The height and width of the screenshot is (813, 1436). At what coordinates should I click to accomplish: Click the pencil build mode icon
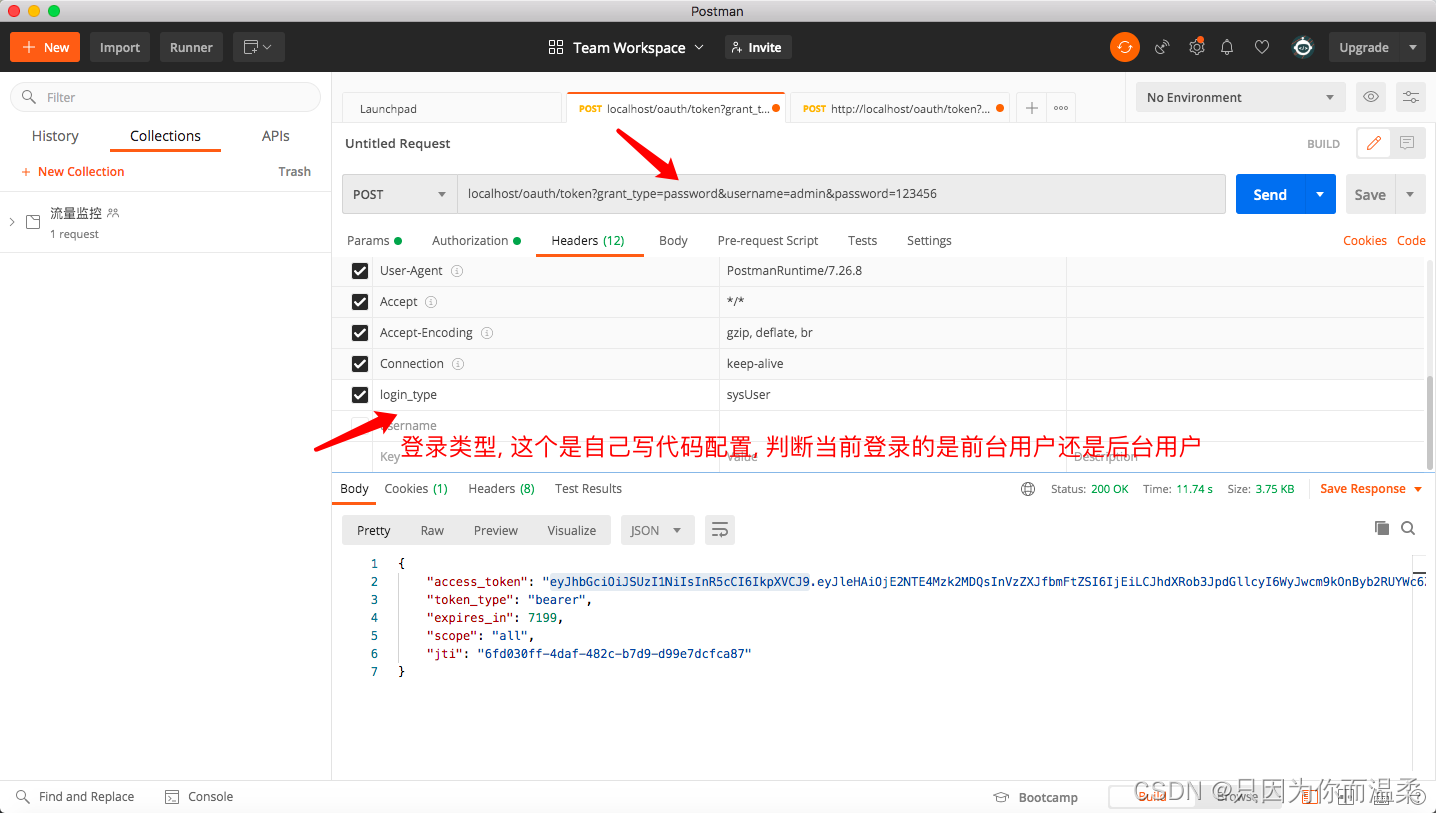point(1373,143)
